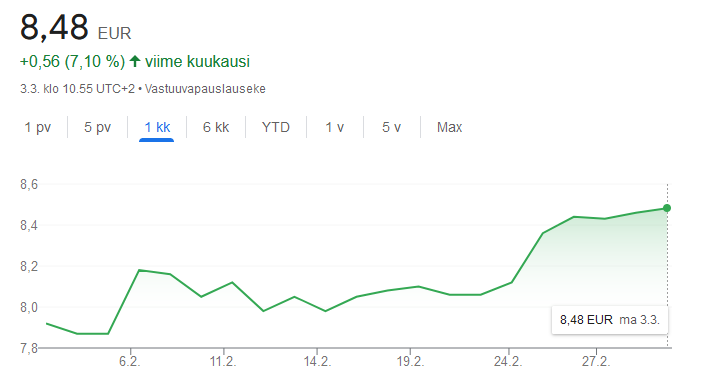711x381 pixels.
Task: Click the 19.2. date axis label
Action: click(x=410, y=361)
